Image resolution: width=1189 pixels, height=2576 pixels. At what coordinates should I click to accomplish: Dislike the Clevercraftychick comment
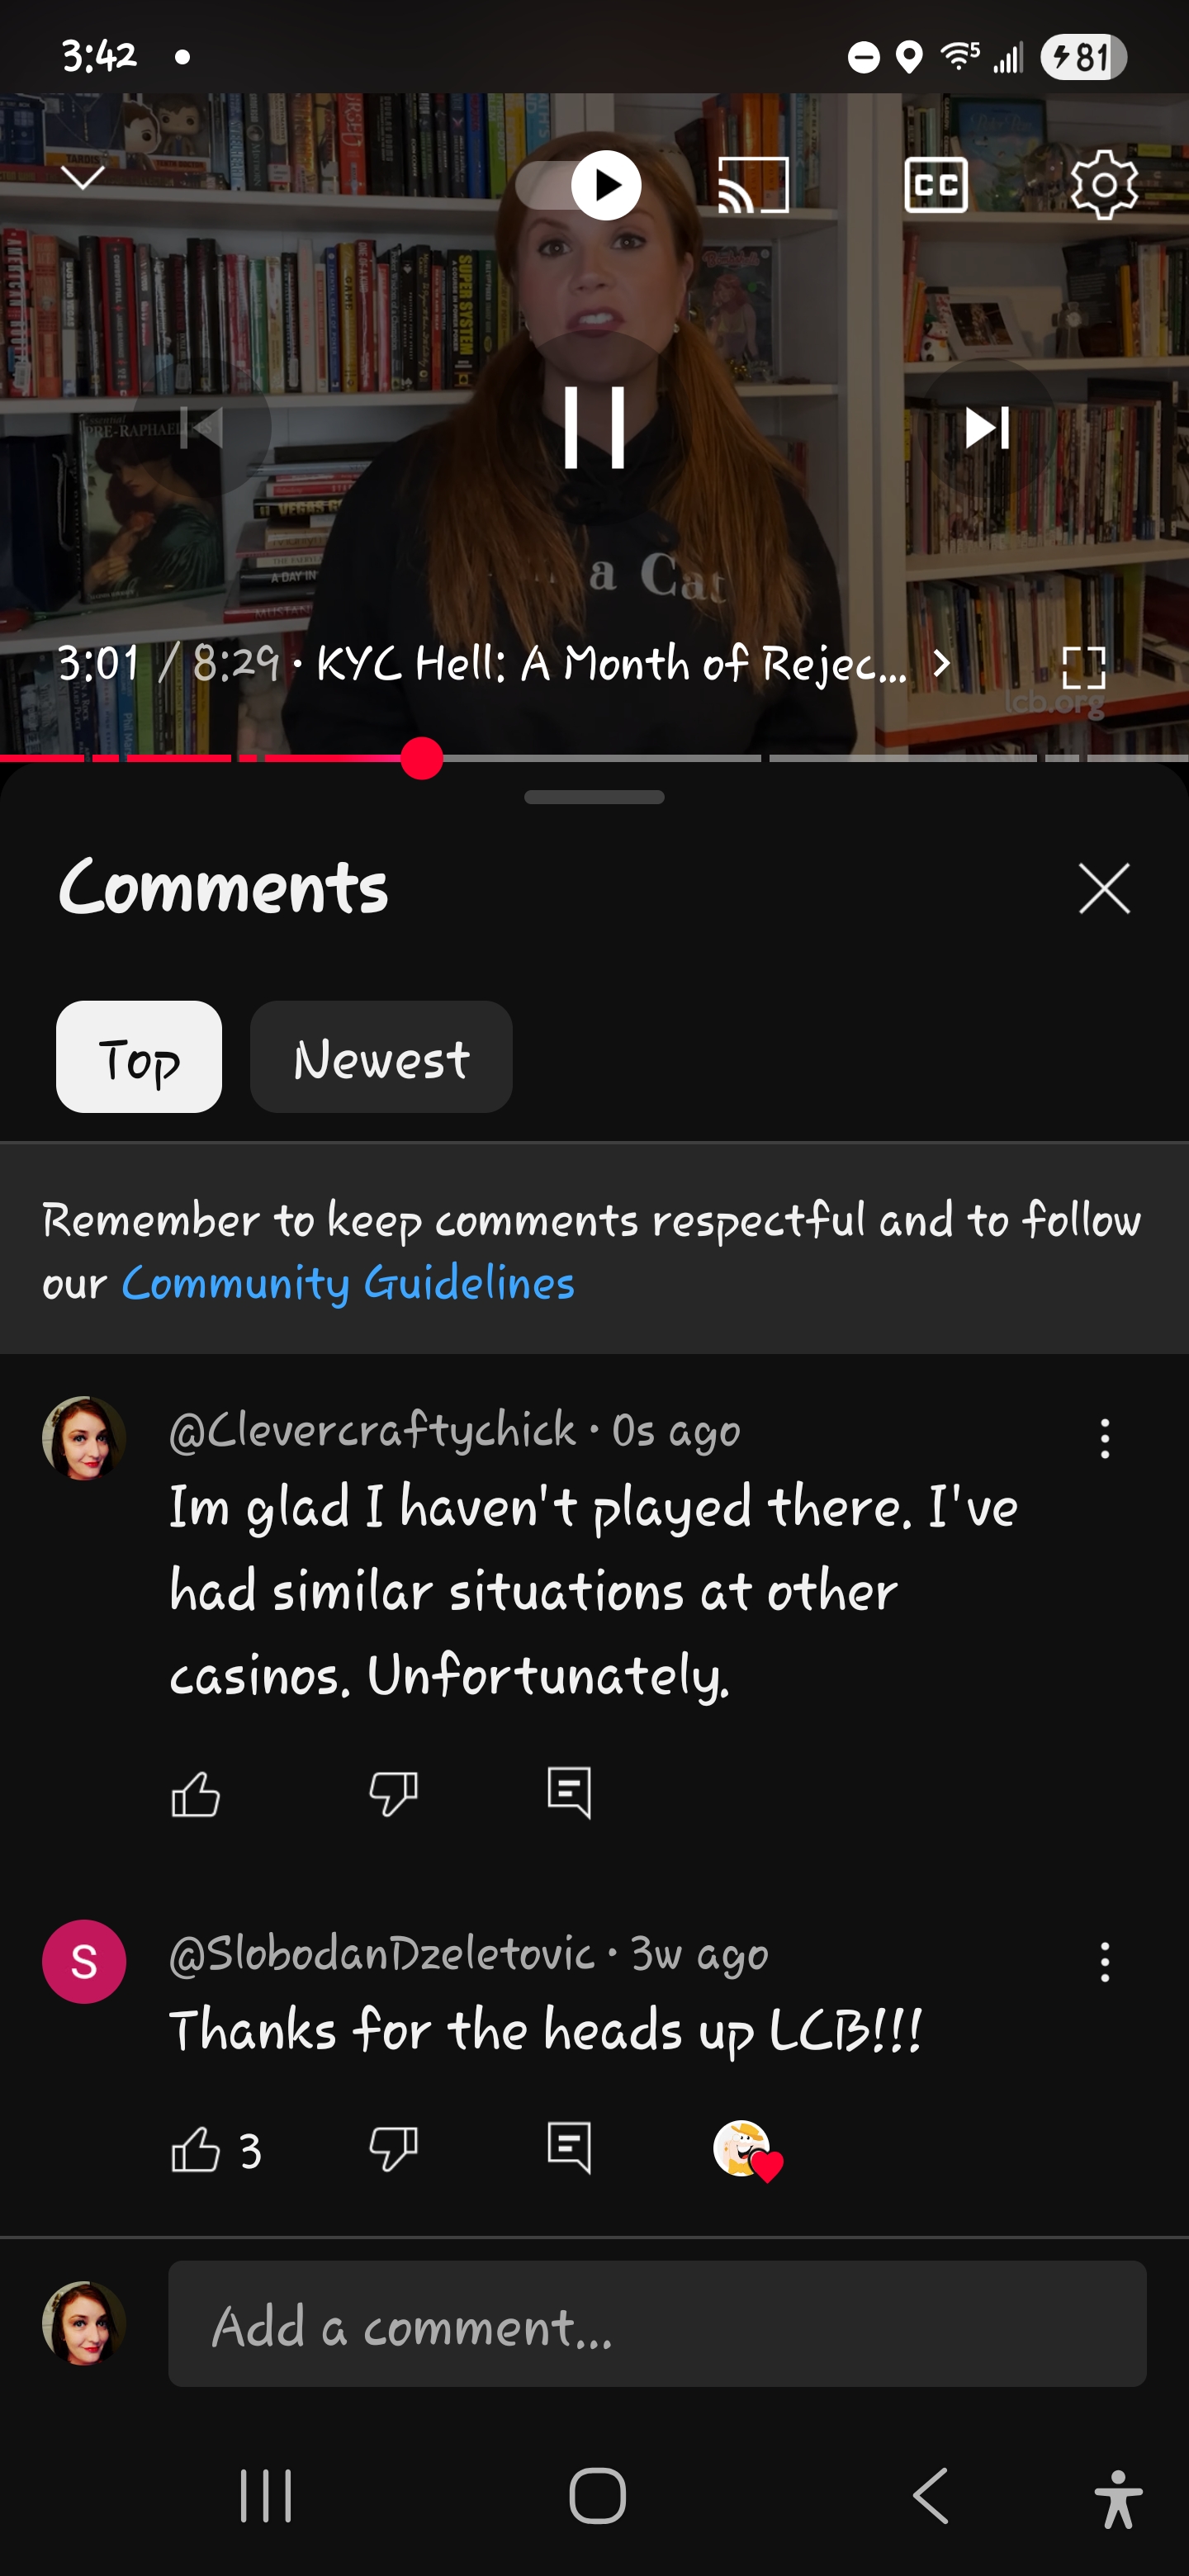tap(393, 1793)
